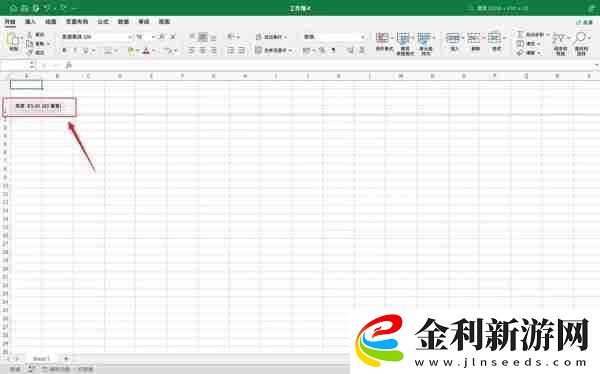
Task: Click the Increase Decimal icon
Action: (x=350, y=51)
